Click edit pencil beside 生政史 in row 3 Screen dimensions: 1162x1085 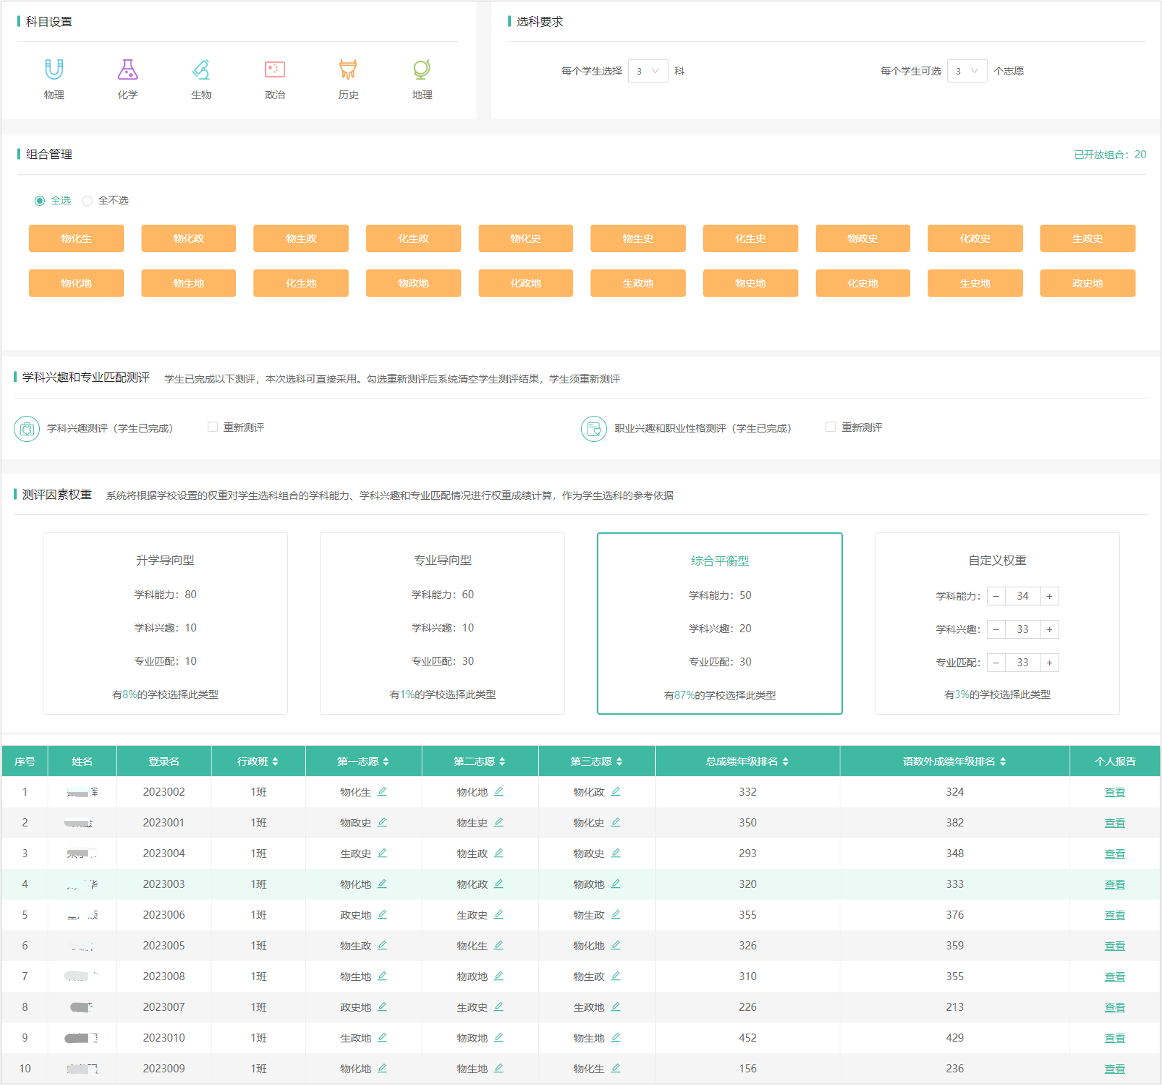[382, 853]
